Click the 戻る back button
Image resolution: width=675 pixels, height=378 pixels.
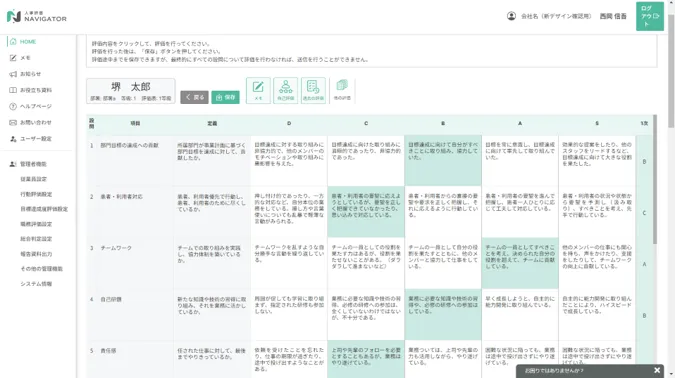[195, 97]
